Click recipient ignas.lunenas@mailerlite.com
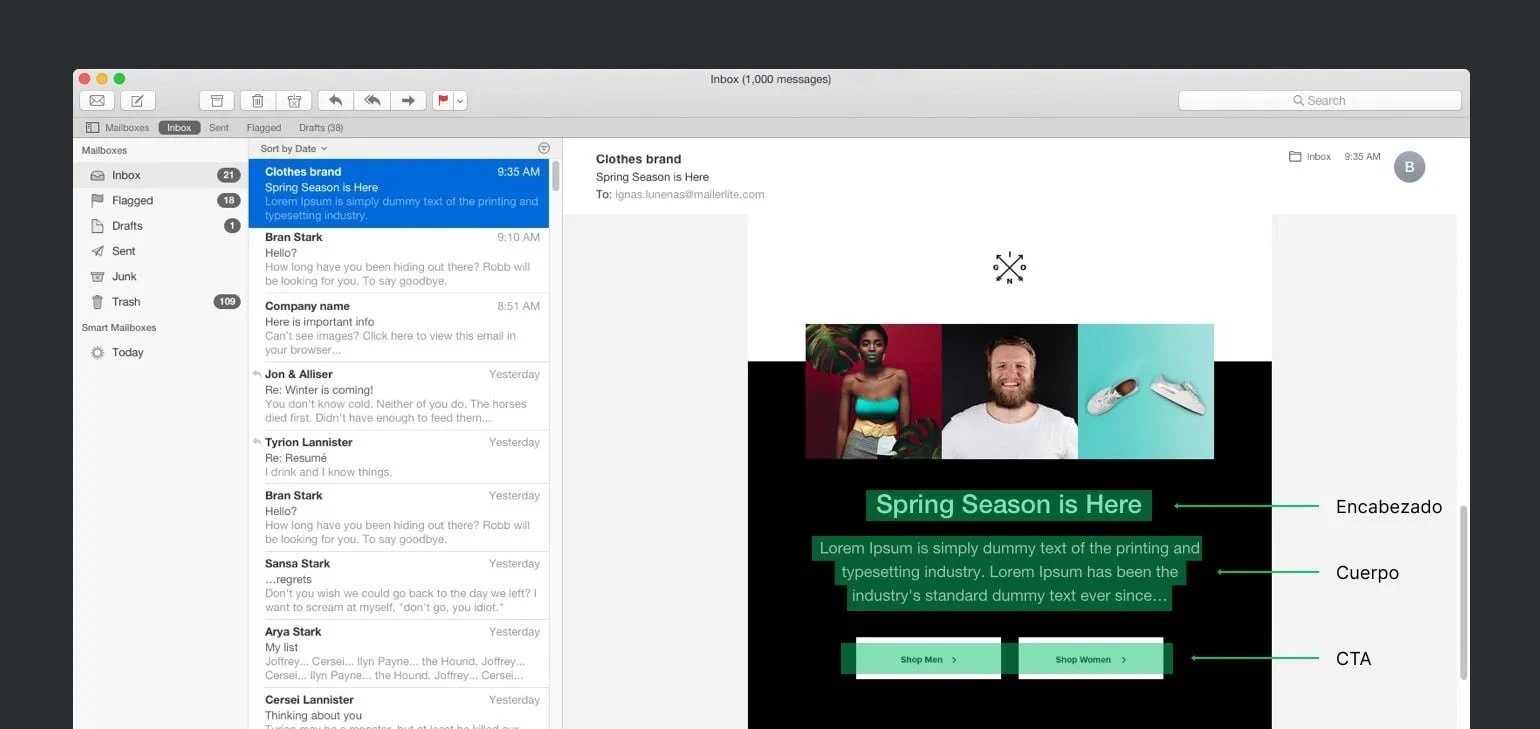The height and width of the screenshot is (729, 1540). pos(689,195)
